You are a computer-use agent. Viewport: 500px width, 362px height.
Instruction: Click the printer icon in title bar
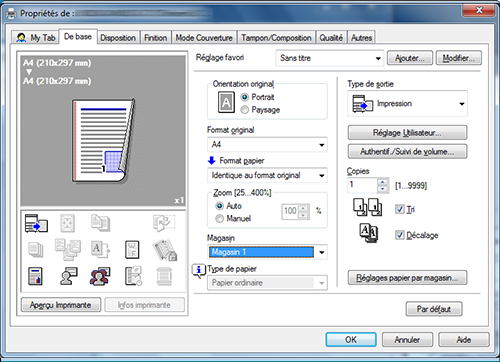pyautogui.click(x=11, y=14)
